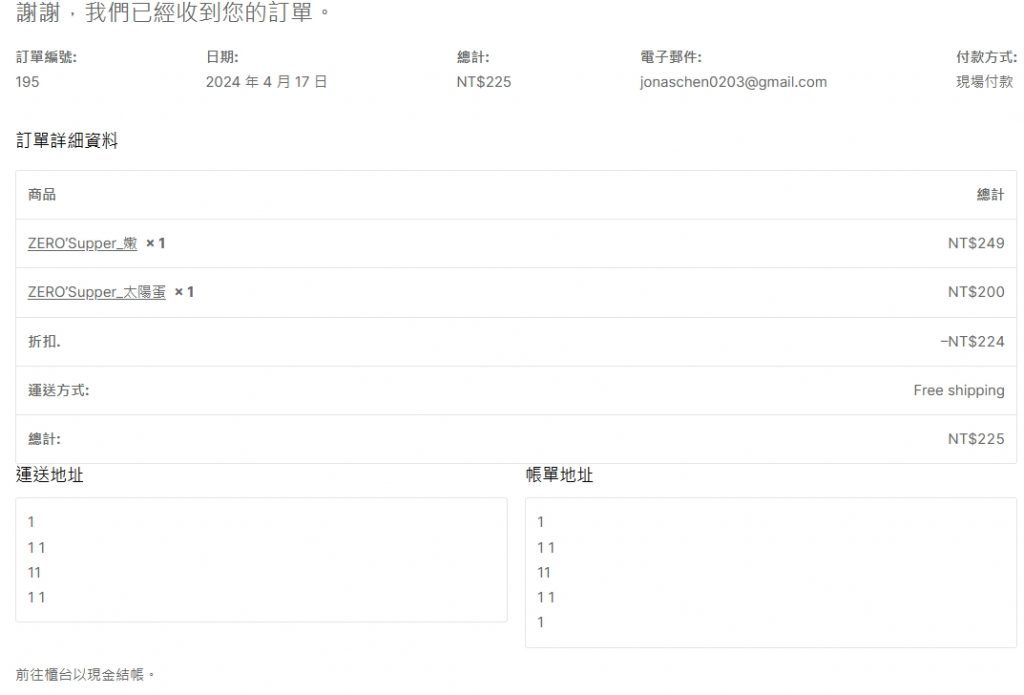
Task: Click the thank-you order received message
Action: click(x=173, y=14)
